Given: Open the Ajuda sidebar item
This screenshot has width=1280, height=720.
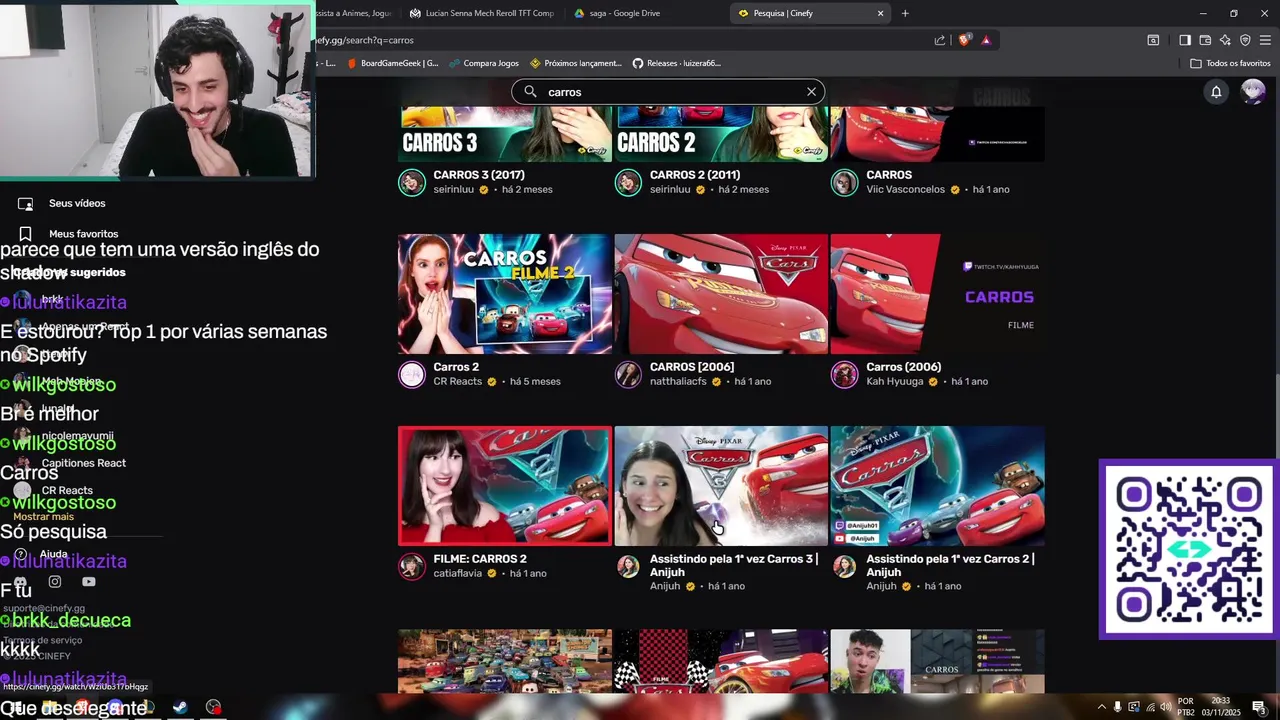Looking at the screenshot, I should pos(54,554).
